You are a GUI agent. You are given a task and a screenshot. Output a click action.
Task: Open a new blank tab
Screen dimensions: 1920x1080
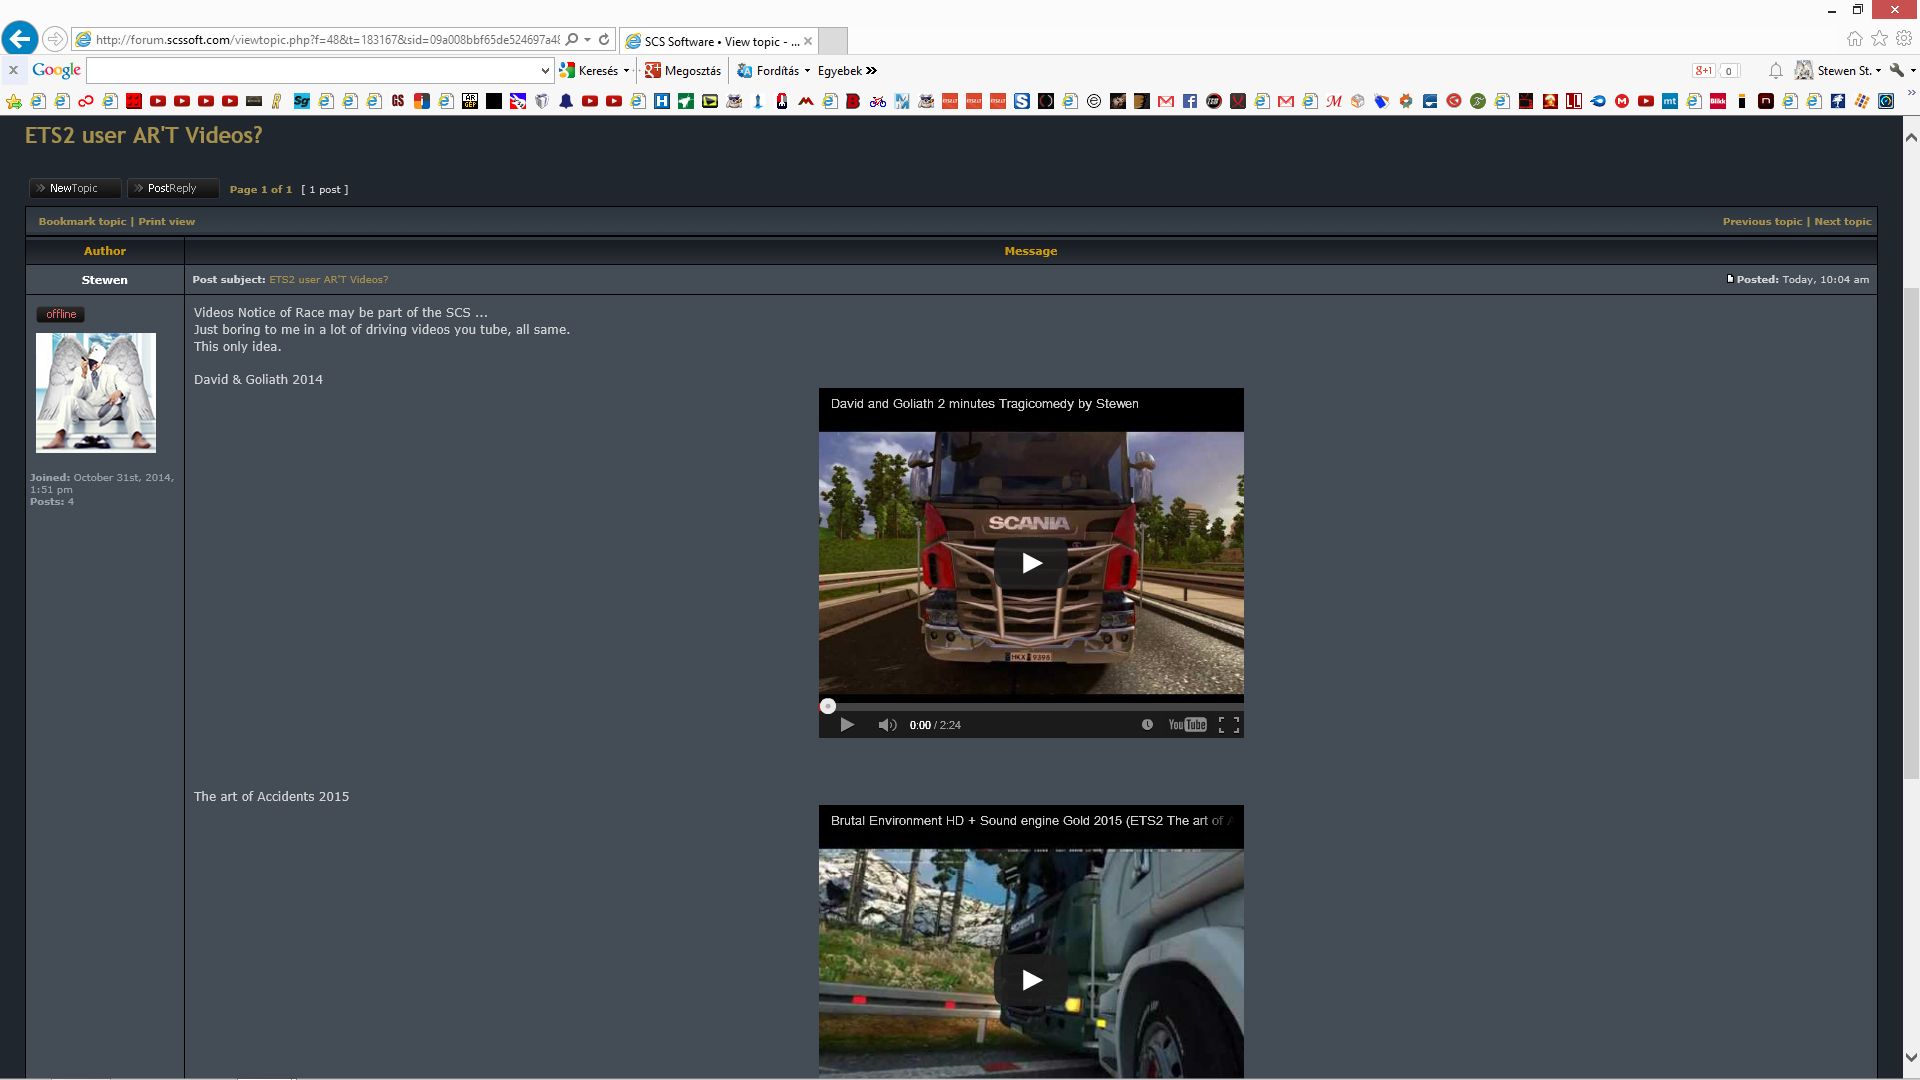tap(833, 41)
